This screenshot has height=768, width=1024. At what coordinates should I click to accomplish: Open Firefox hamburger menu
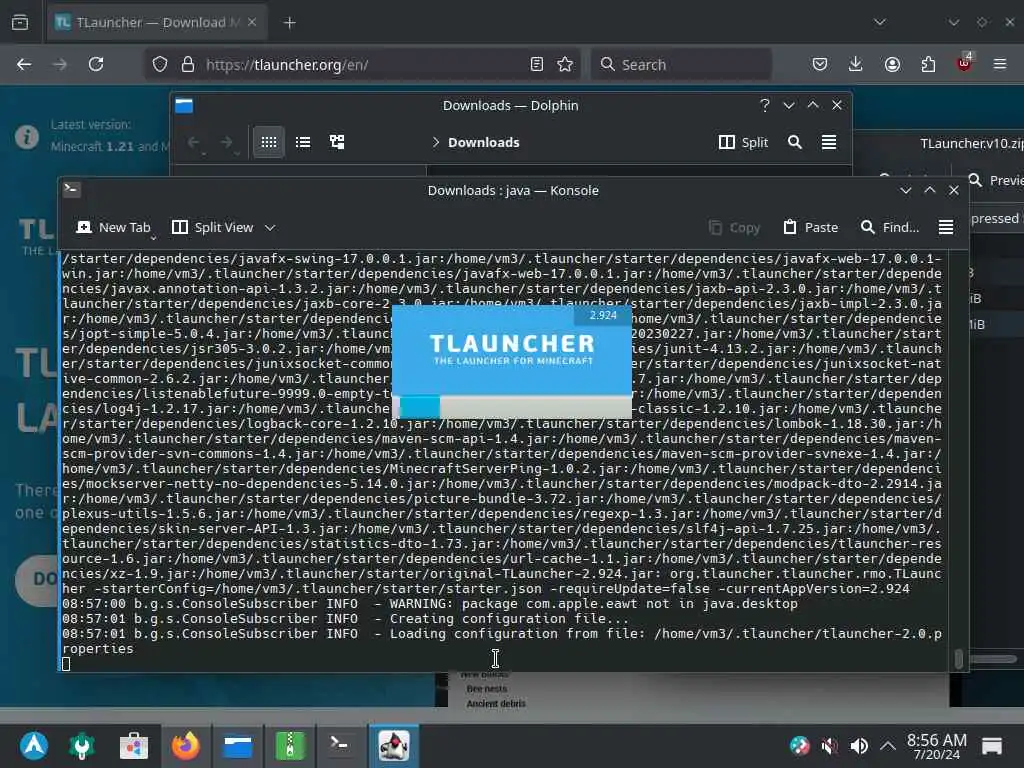point(1000,64)
